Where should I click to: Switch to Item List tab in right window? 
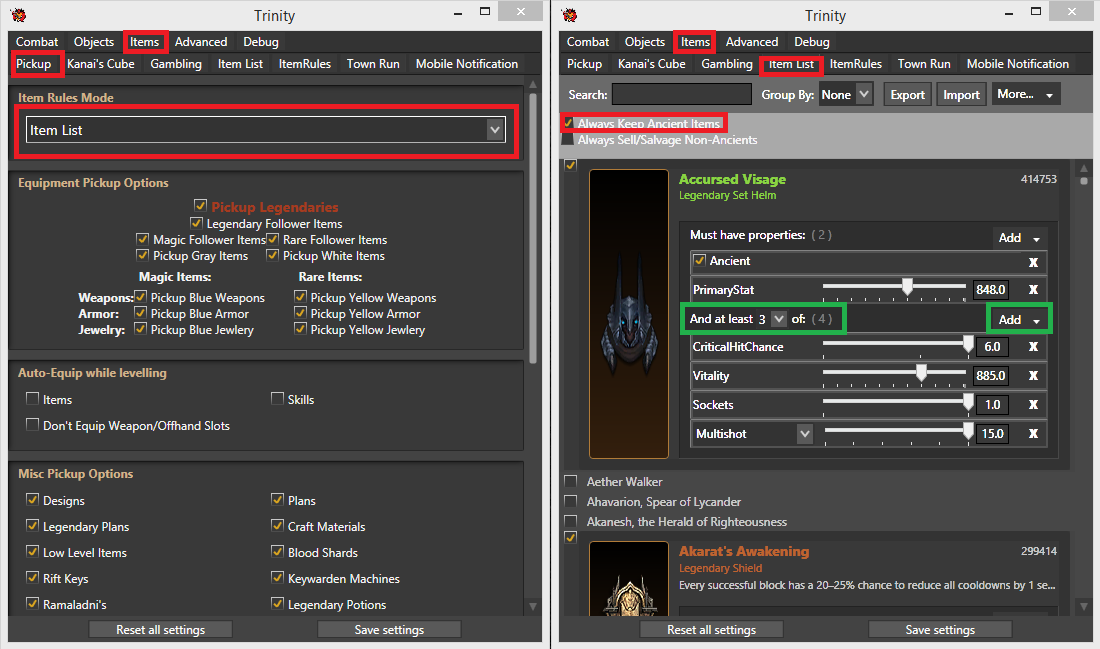(x=791, y=64)
